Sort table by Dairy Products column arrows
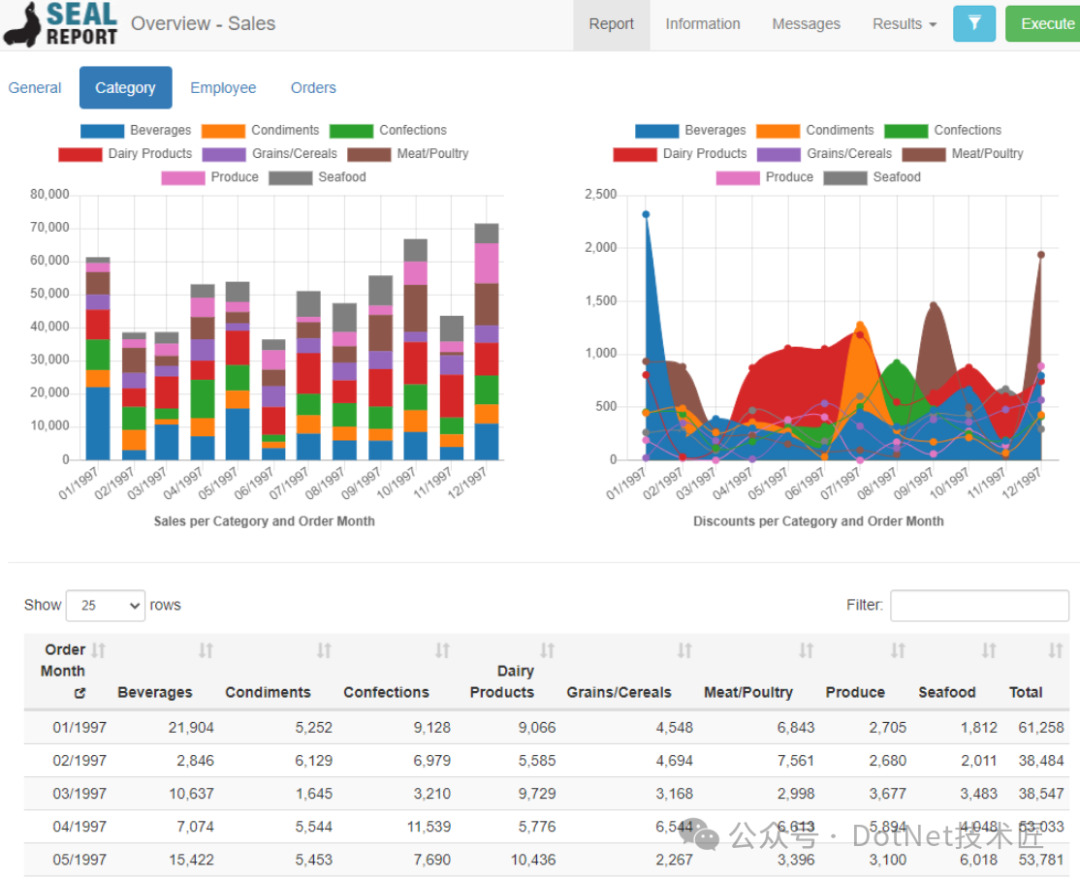This screenshot has width=1080, height=879. pos(547,651)
